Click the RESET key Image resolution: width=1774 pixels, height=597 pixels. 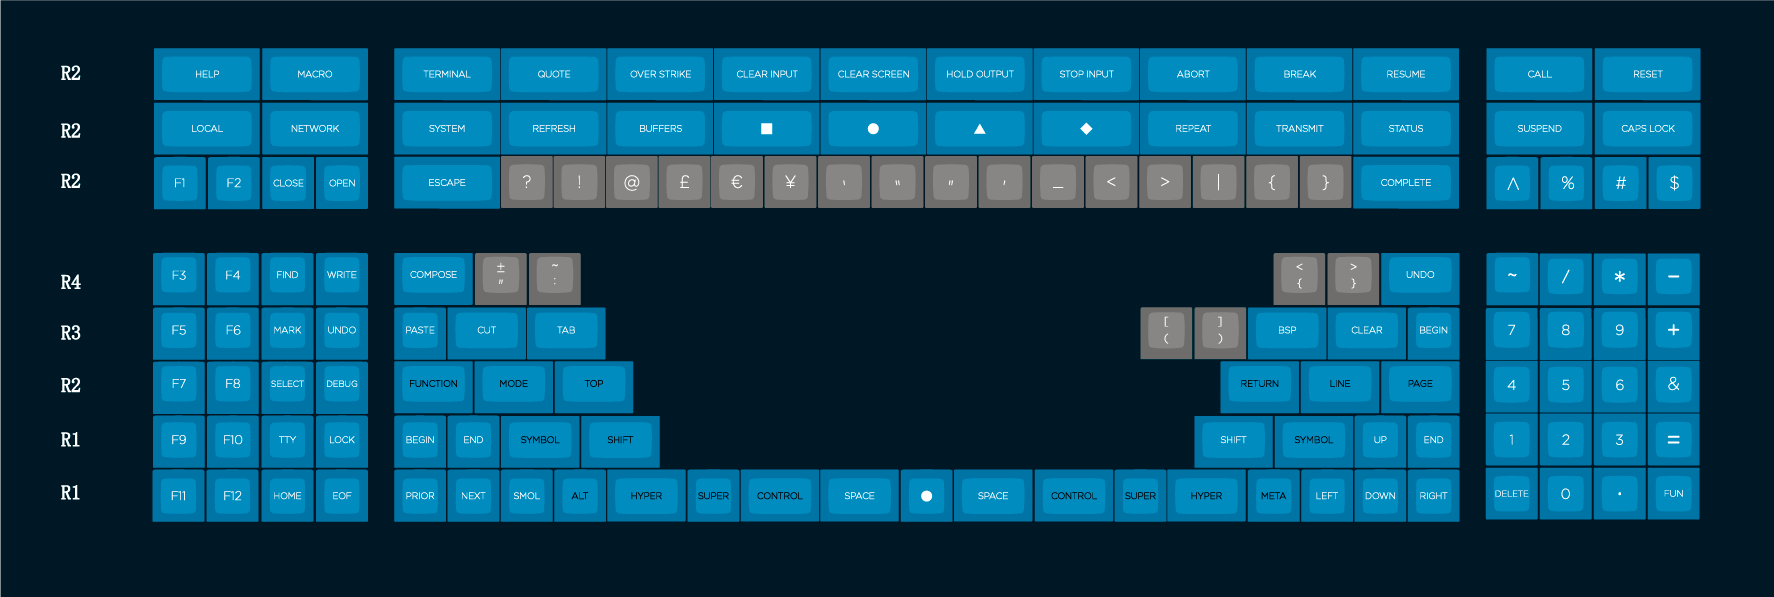point(1648,74)
